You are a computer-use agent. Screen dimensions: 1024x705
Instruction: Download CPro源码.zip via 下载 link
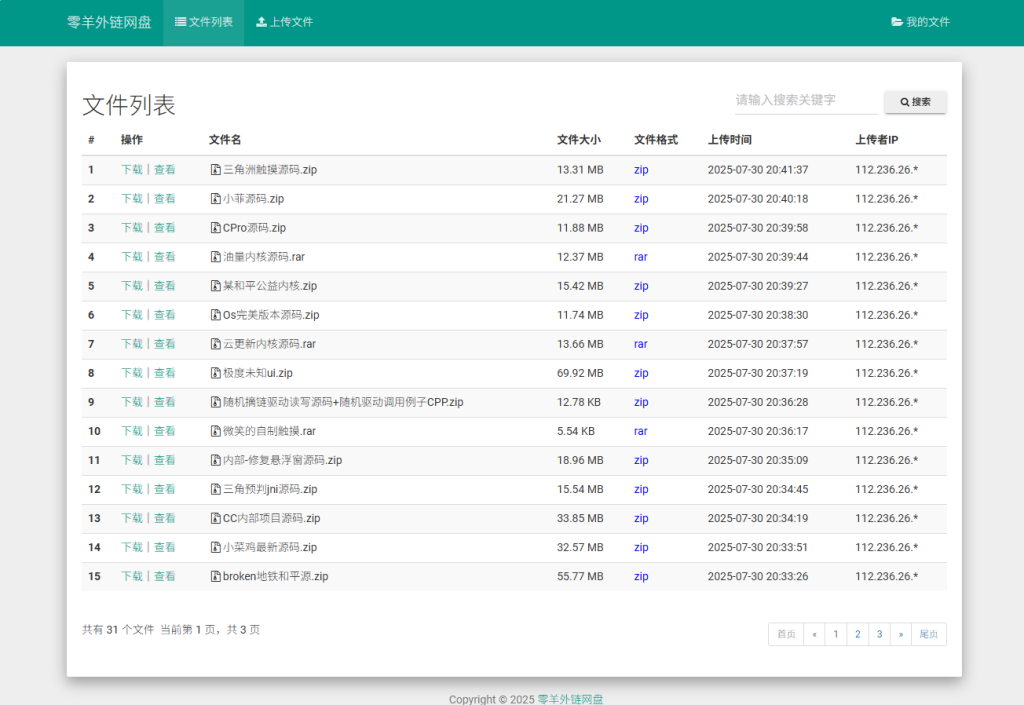[132, 228]
